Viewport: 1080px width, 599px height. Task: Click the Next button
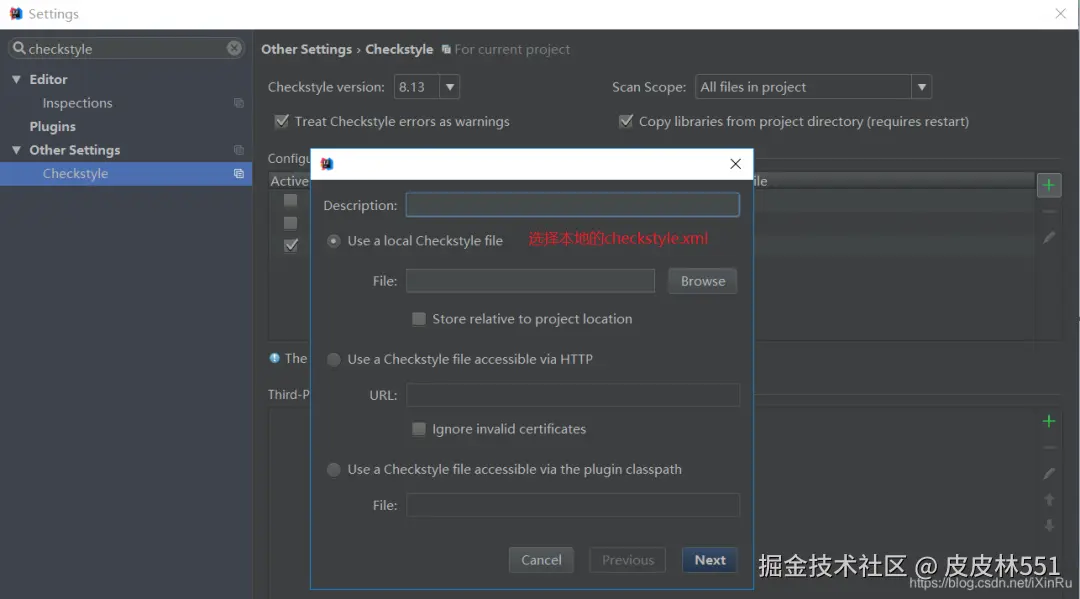click(709, 560)
